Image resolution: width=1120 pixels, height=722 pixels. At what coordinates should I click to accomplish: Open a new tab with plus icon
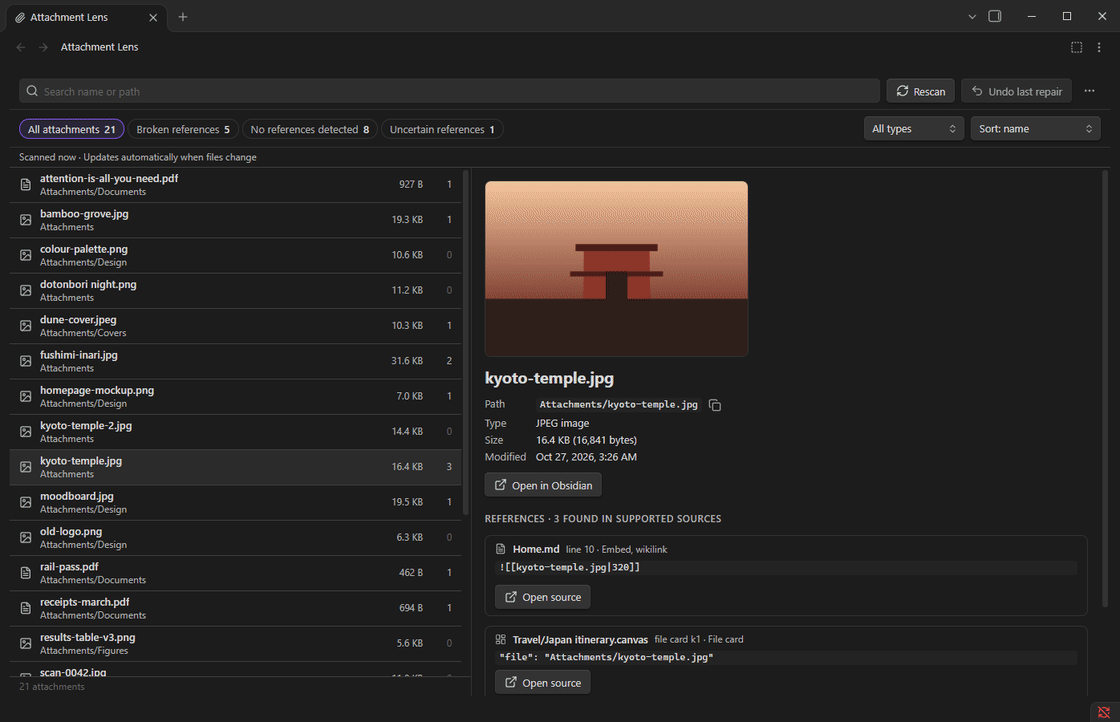tap(183, 16)
